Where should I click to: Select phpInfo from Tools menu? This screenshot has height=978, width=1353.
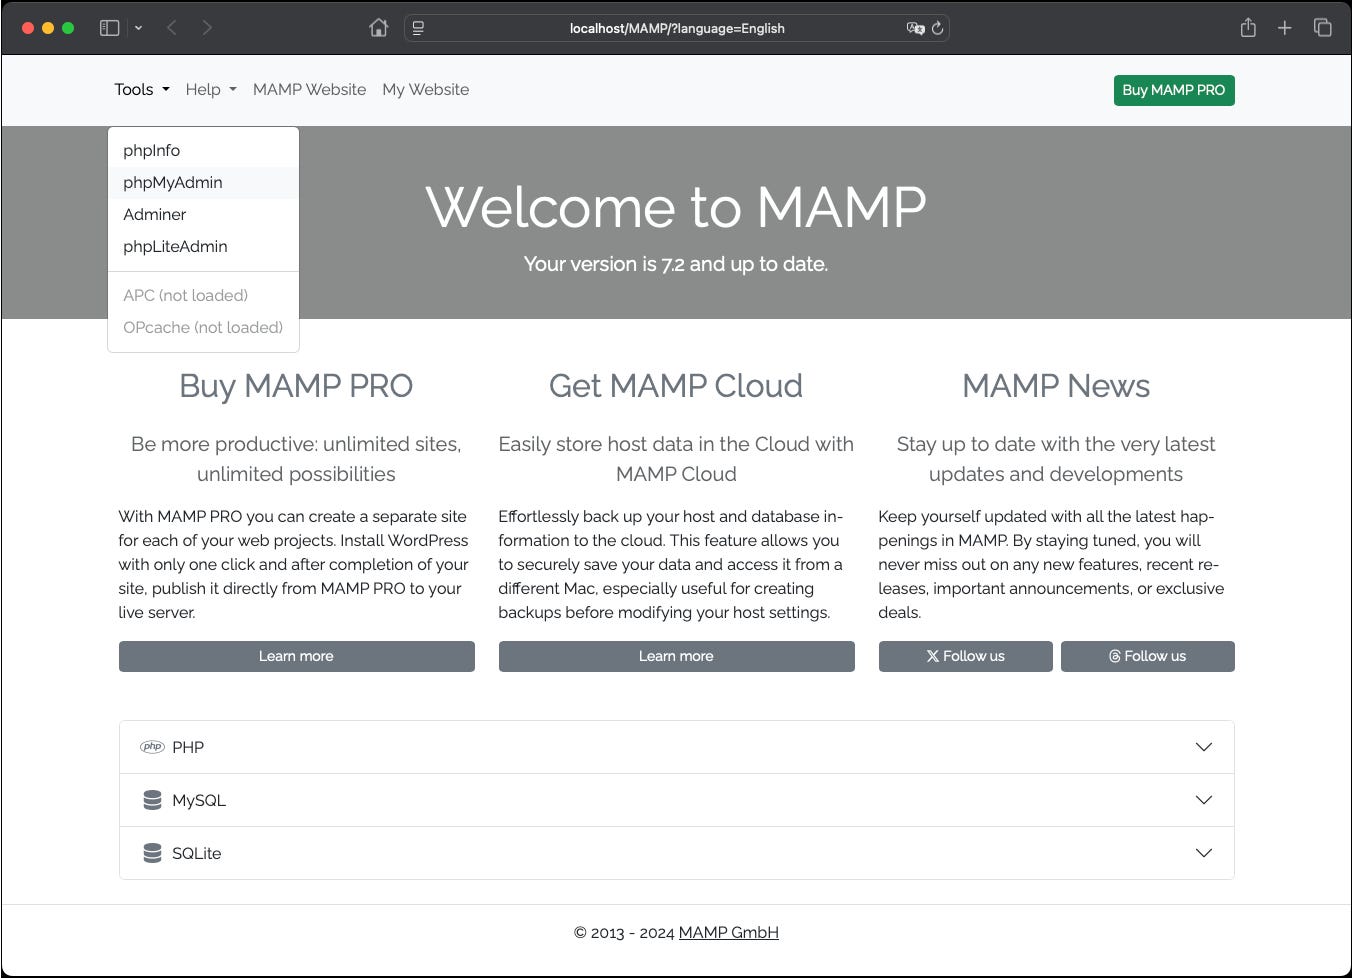pyautogui.click(x=203, y=151)
